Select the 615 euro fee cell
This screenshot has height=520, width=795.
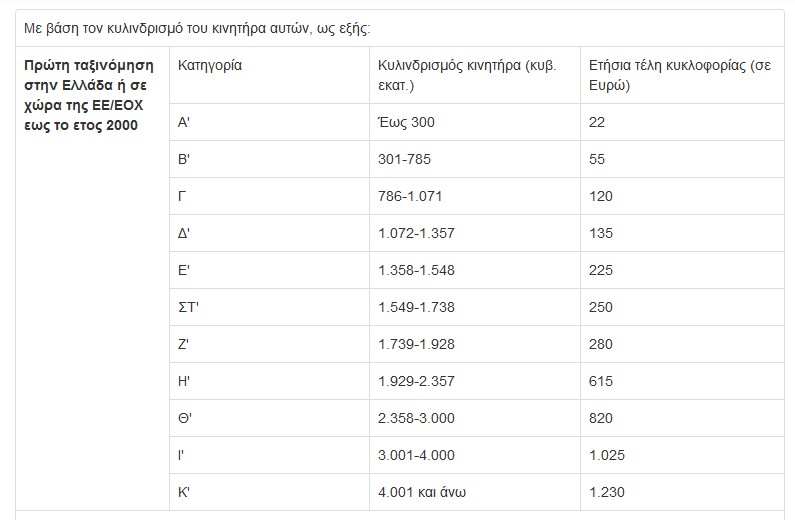[601, 381]
